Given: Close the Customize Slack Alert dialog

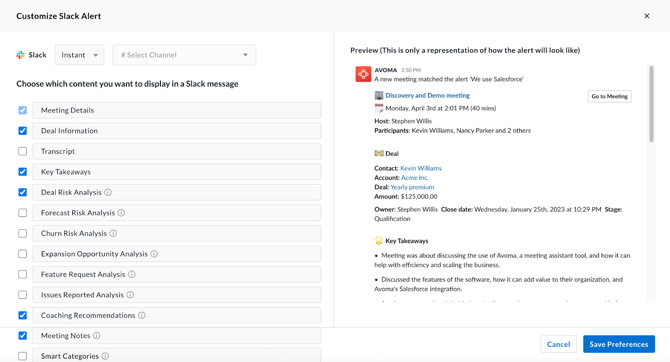Looking at the screenshot, I should point(646,16).
